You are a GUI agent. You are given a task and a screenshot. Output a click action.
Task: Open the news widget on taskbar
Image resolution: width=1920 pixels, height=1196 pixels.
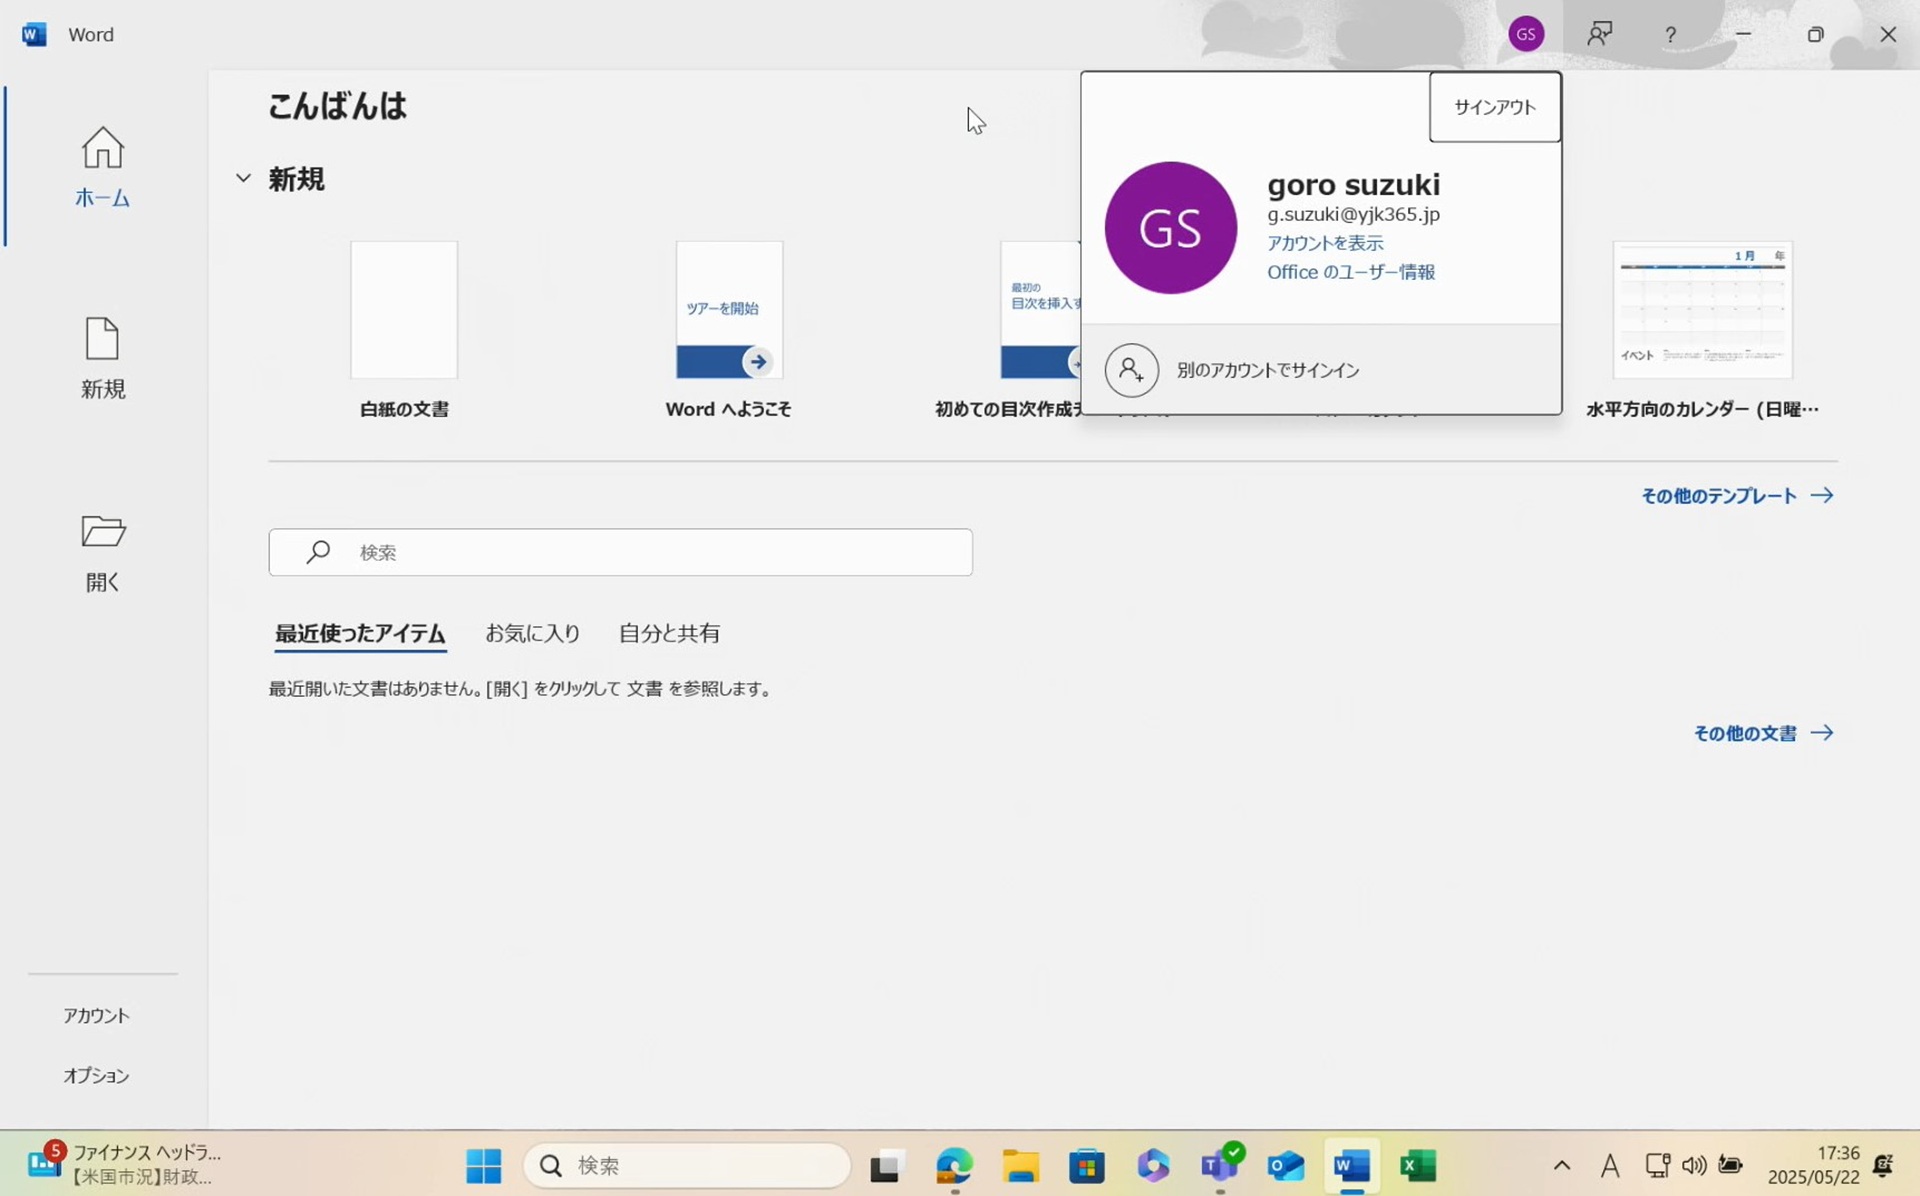(125, 1164)
